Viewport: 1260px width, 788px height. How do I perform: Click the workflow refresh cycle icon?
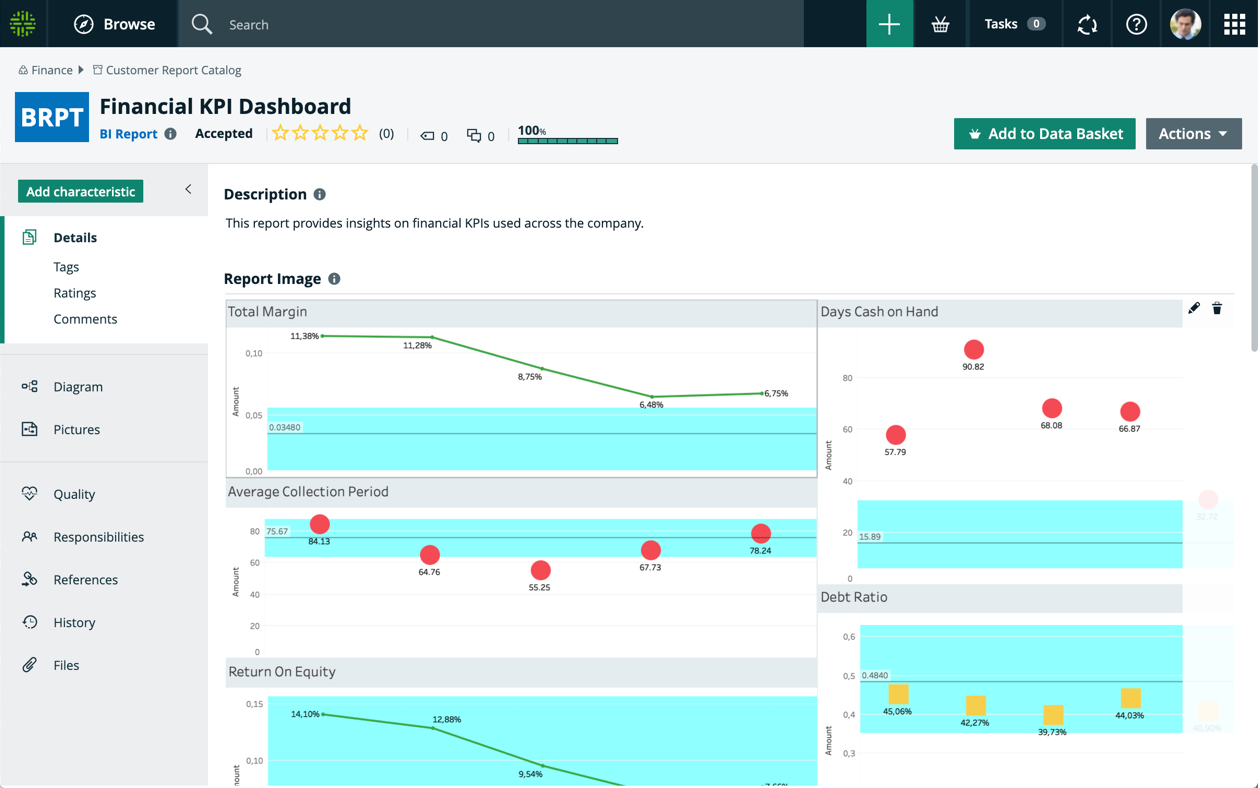pos(1087,24)
